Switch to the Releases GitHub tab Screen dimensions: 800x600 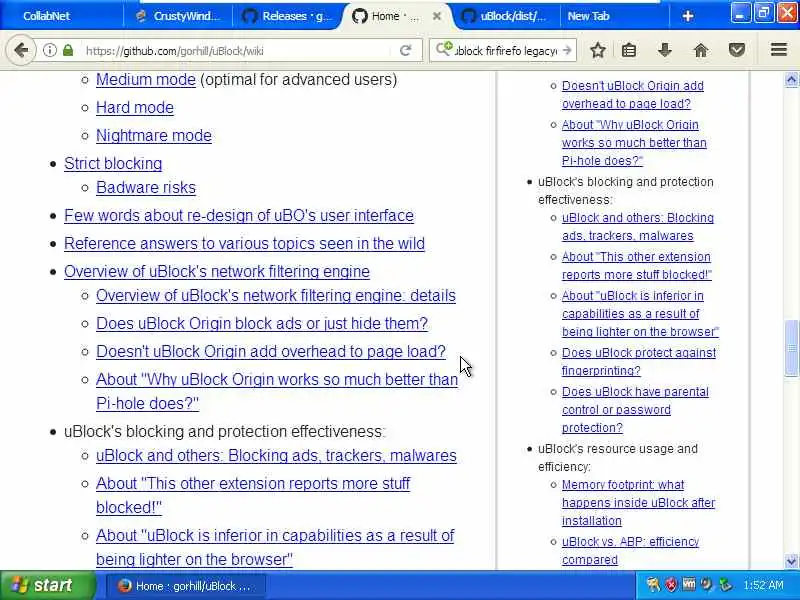tap(287, 16)
